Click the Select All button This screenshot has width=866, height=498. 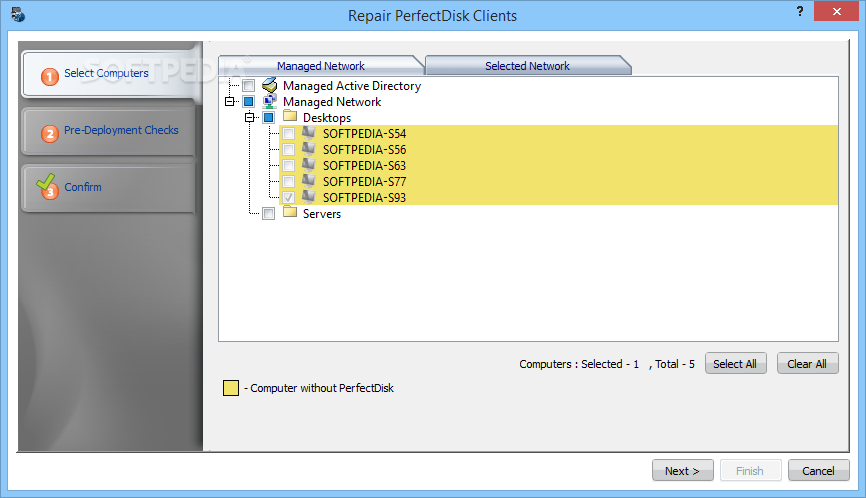[735, 363]
